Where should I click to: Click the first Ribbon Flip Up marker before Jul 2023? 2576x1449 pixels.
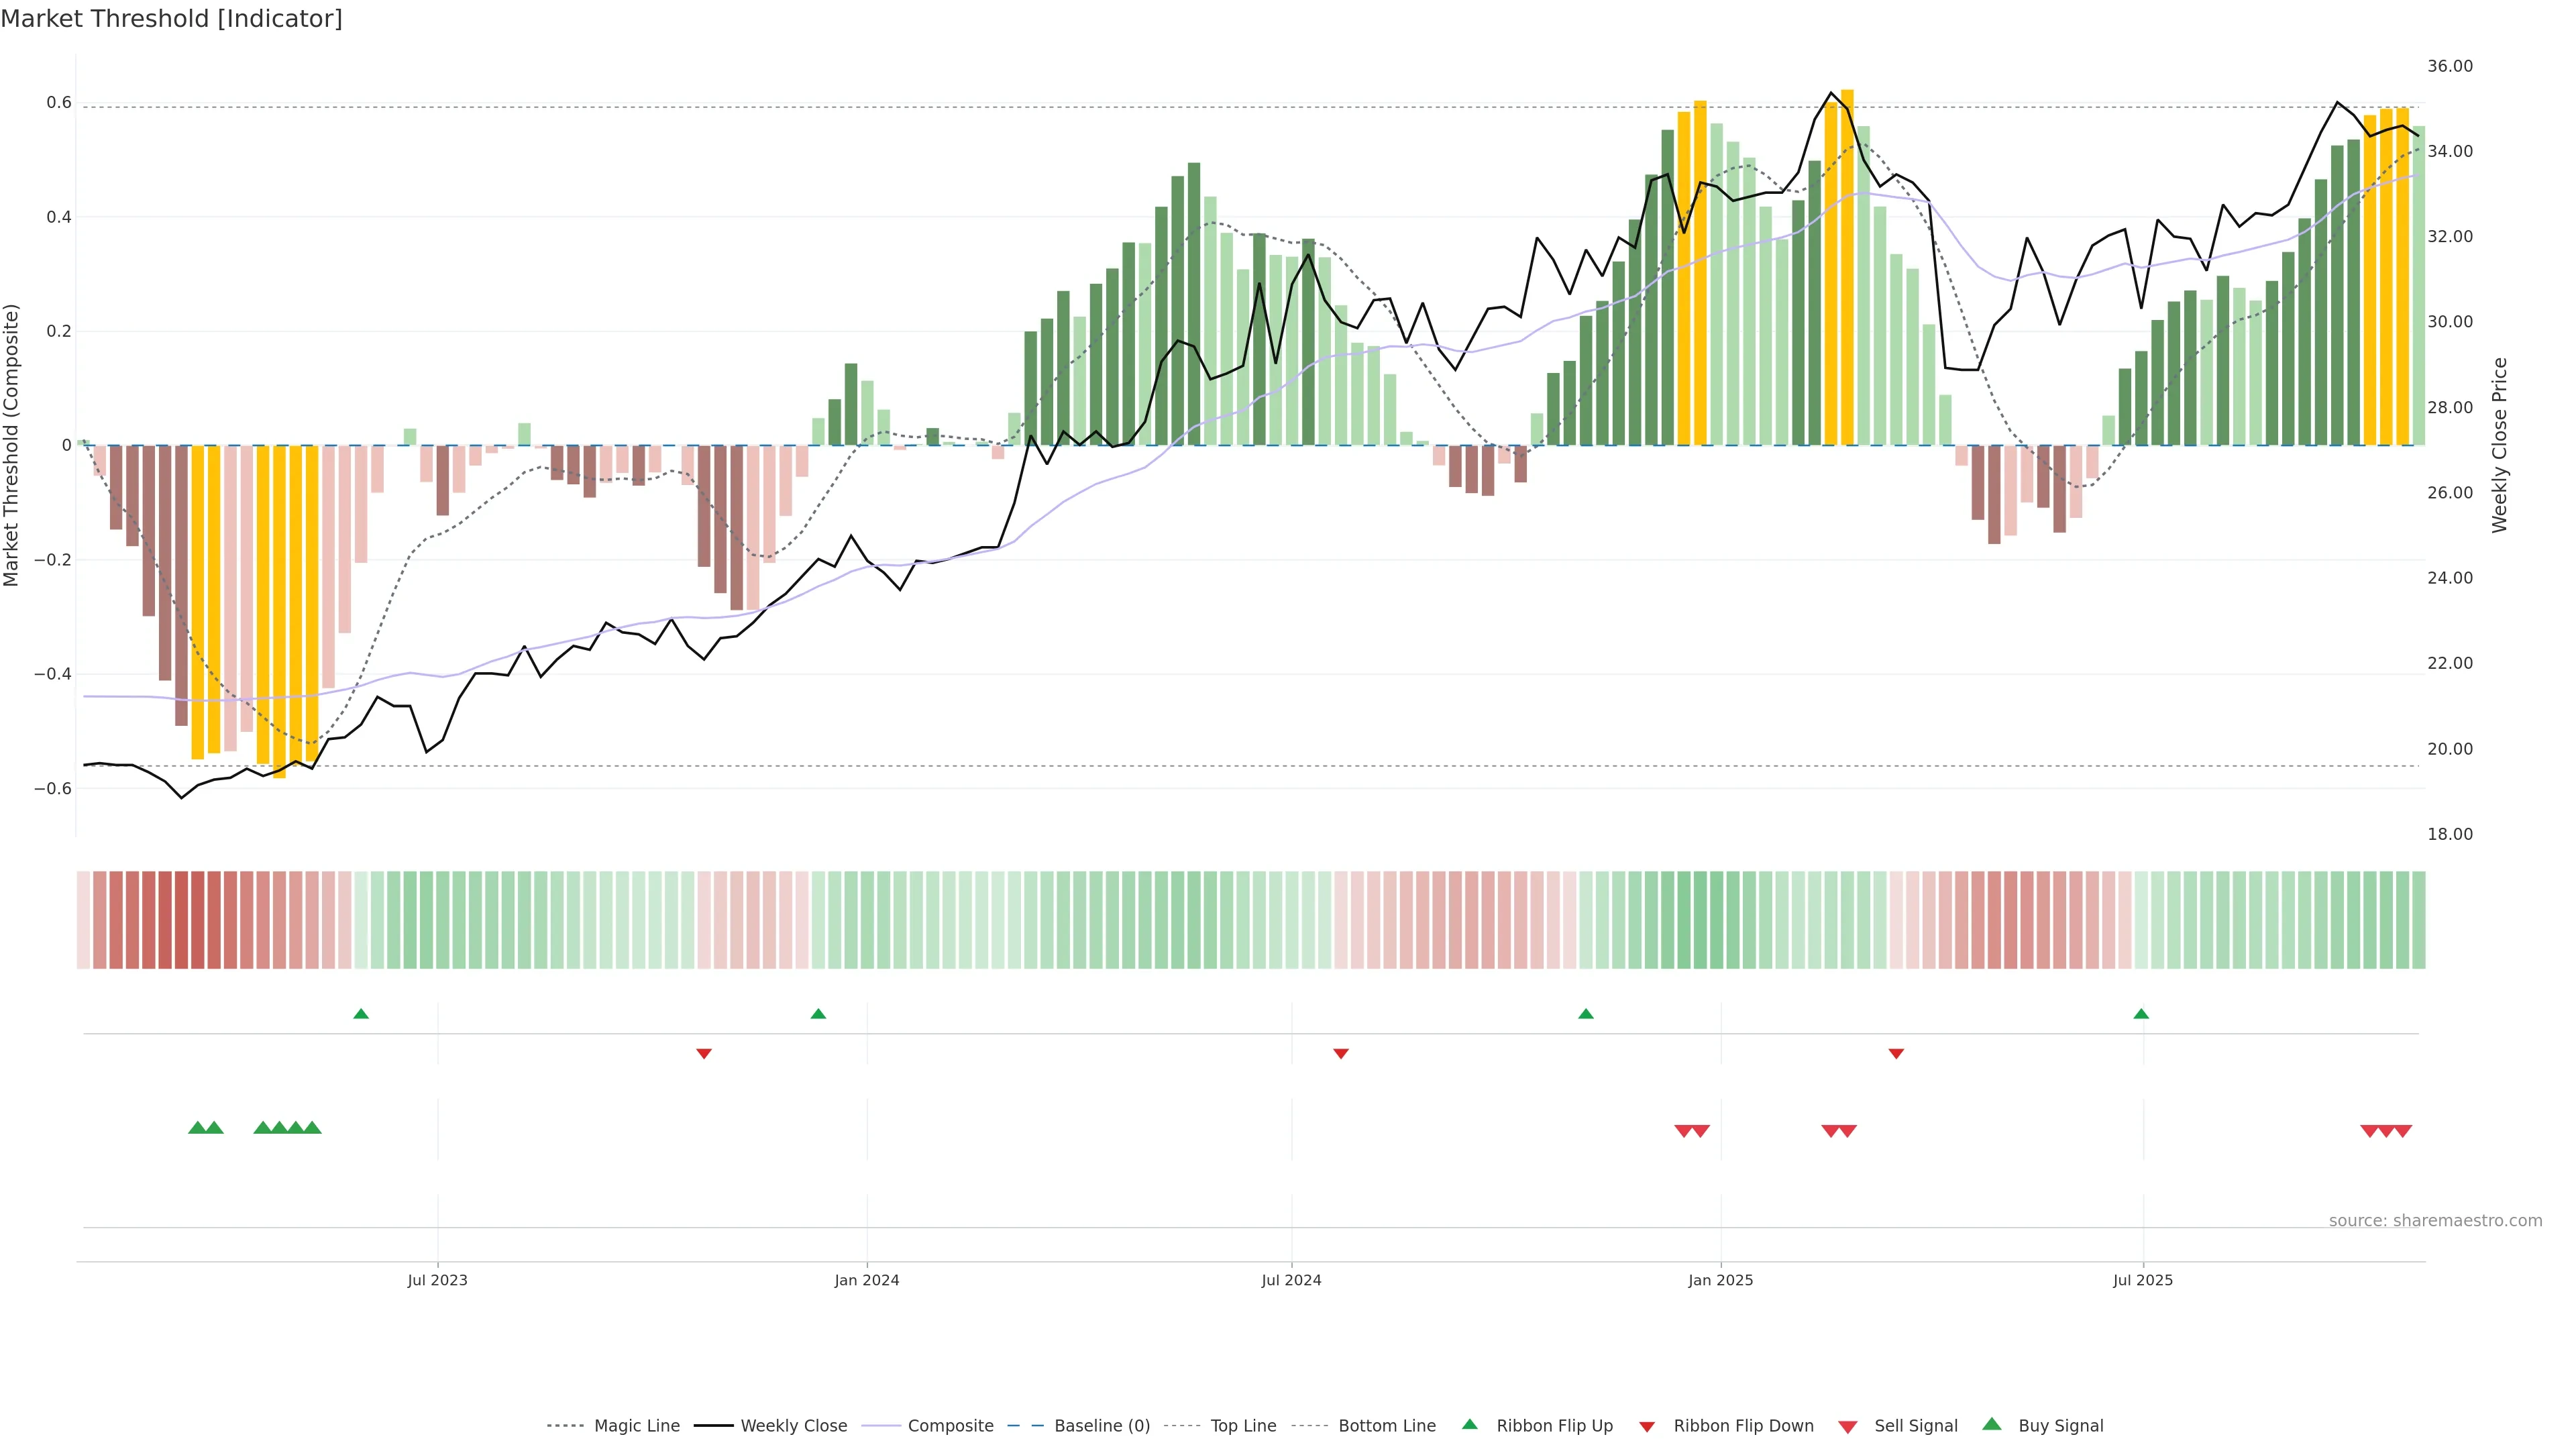point(361,1014)
